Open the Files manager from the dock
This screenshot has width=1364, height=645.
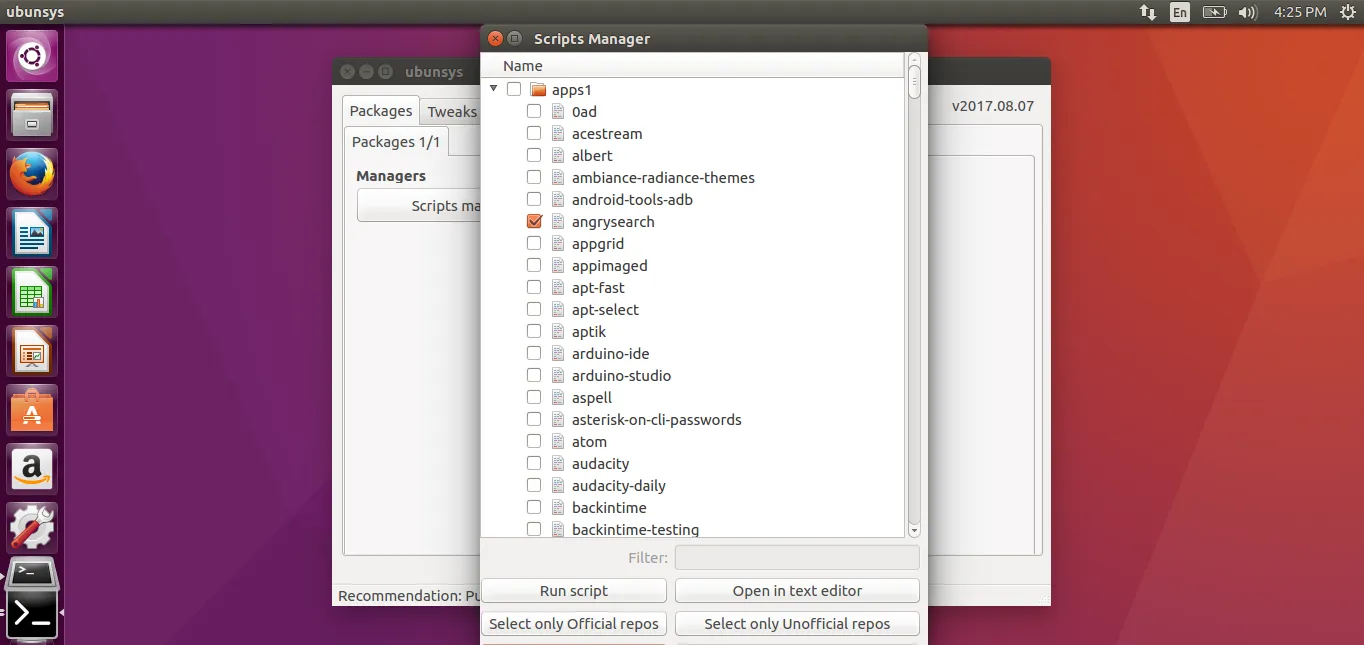(32, 115)
